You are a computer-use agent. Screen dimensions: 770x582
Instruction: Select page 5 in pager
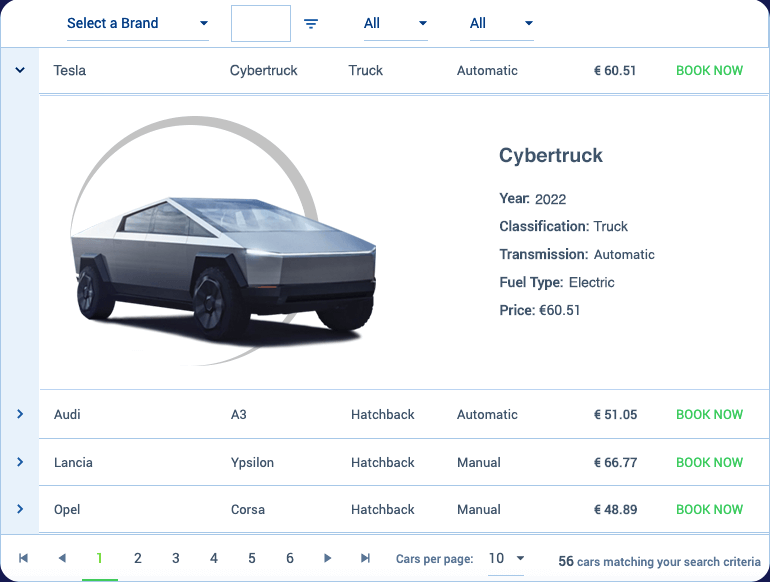click(x=252, y=558)
